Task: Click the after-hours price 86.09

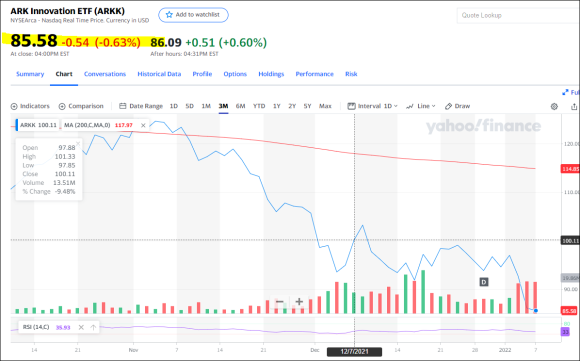Action: point(166,43)
